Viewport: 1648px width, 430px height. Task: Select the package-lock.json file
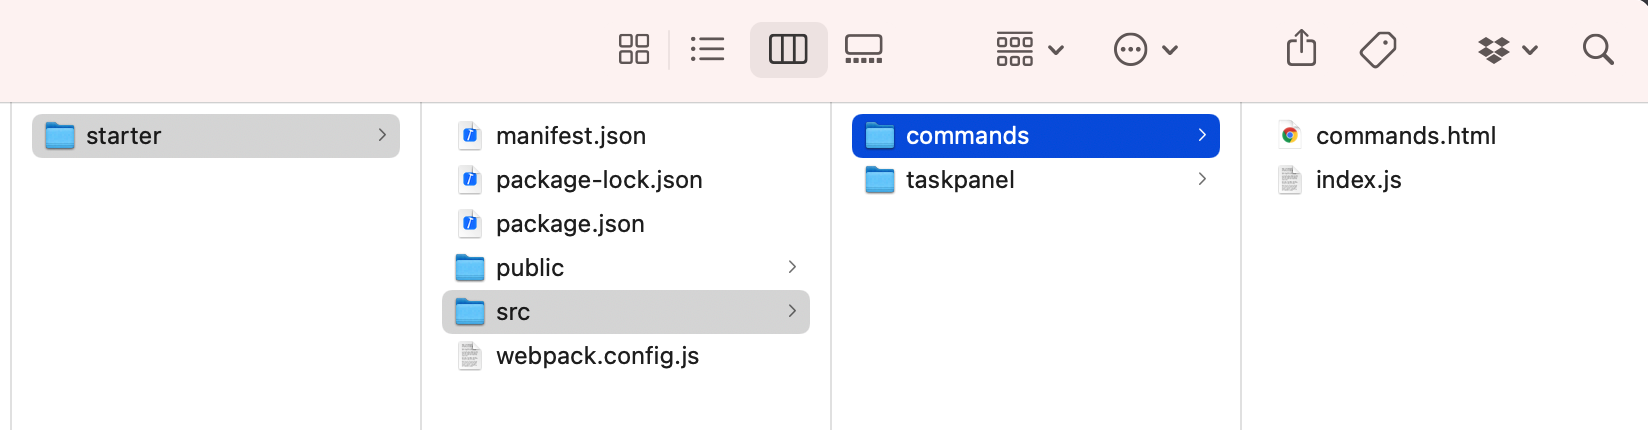click(598, 180)
